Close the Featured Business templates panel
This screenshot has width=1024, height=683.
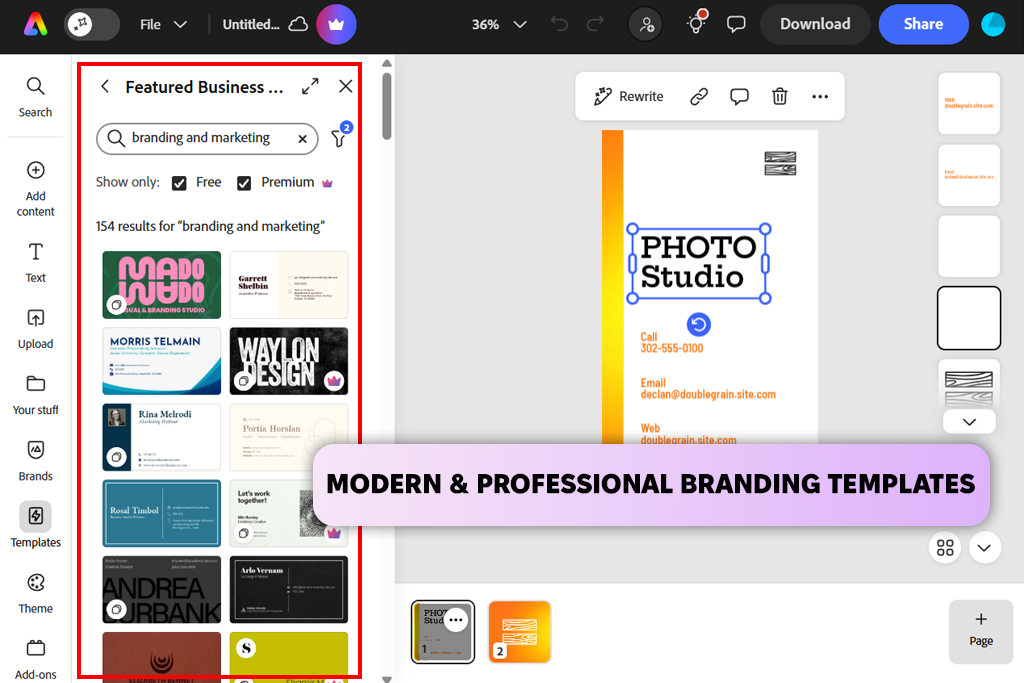point(345,86)
